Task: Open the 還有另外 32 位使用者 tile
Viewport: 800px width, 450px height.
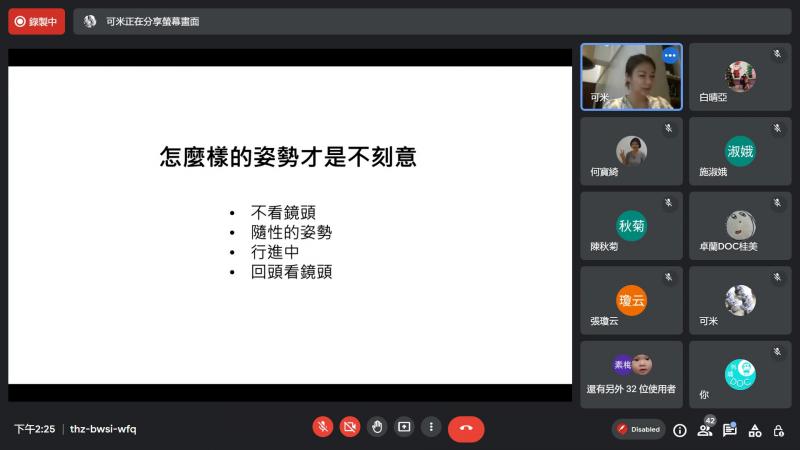Action: [632, 374]
